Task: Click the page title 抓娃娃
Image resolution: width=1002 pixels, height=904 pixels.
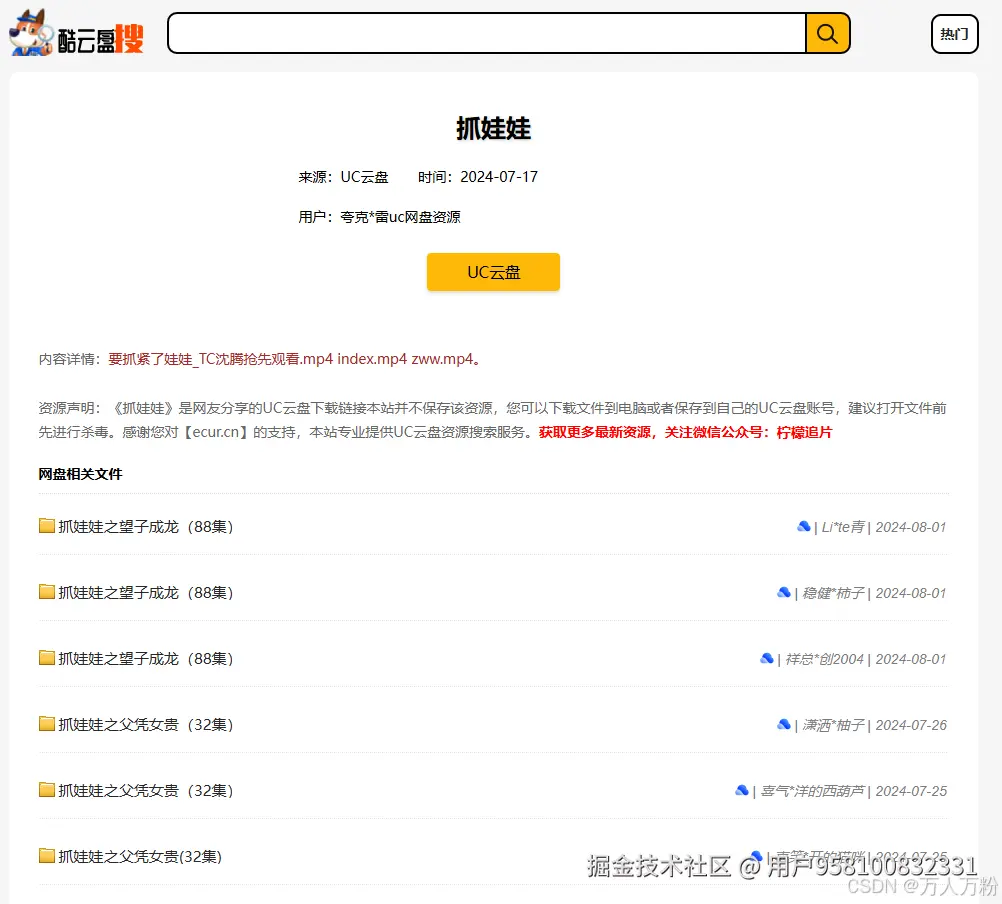Action: coord(493,128)
